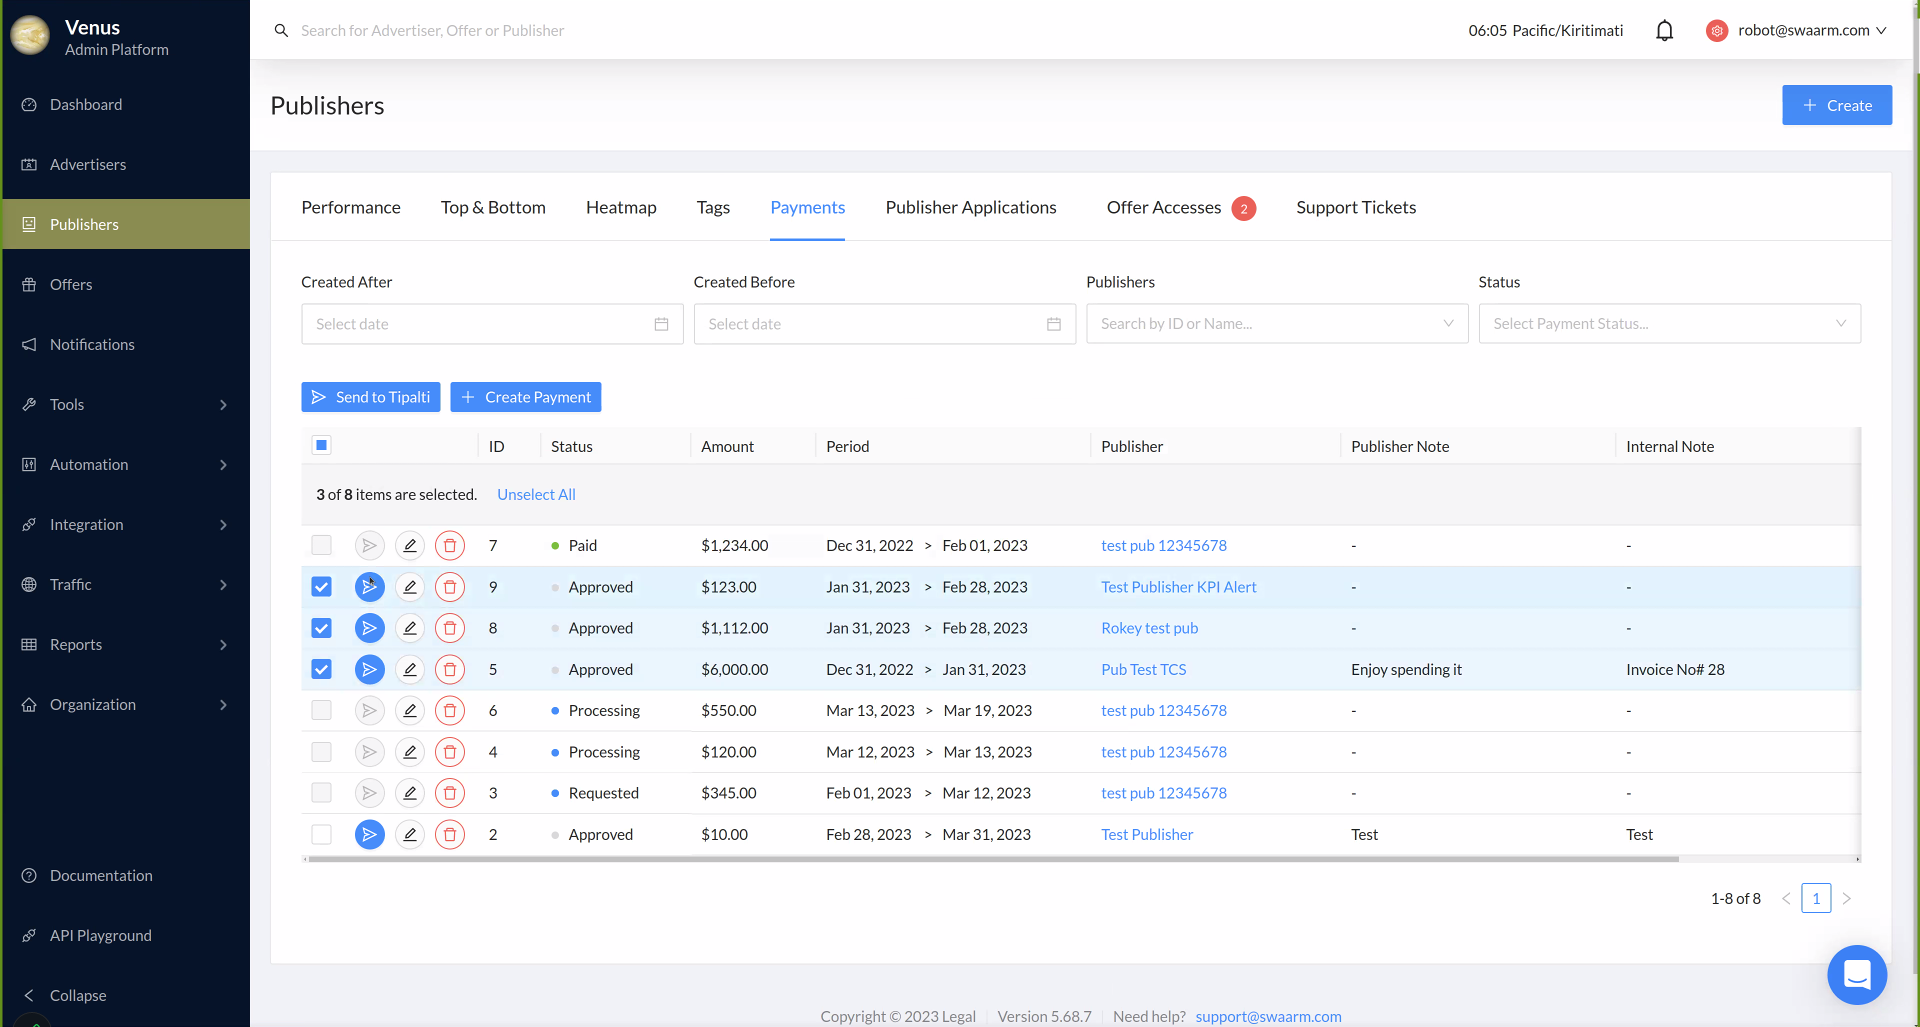This screenshot has height=1027, width=1920.
Task: Delete payment ID 7 with trash icon
Action: [450, 546]
